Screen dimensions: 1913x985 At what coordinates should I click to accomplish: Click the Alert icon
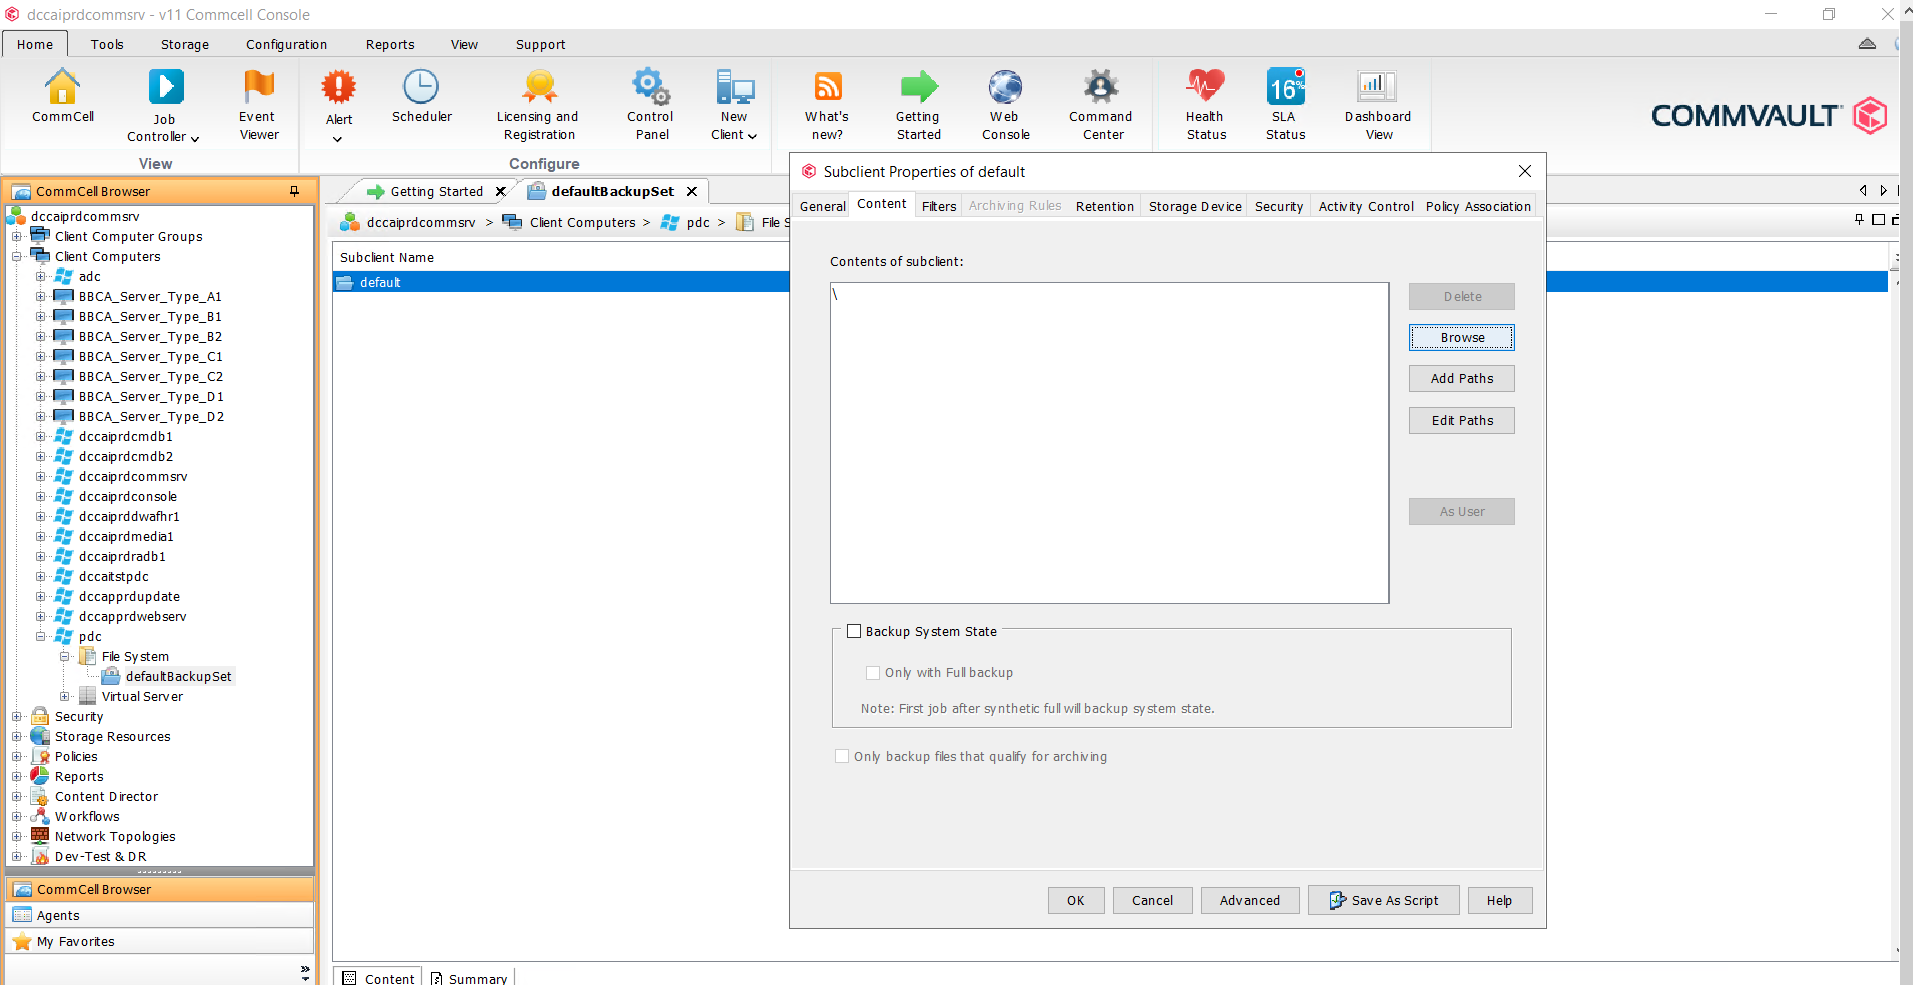(339, 87)
